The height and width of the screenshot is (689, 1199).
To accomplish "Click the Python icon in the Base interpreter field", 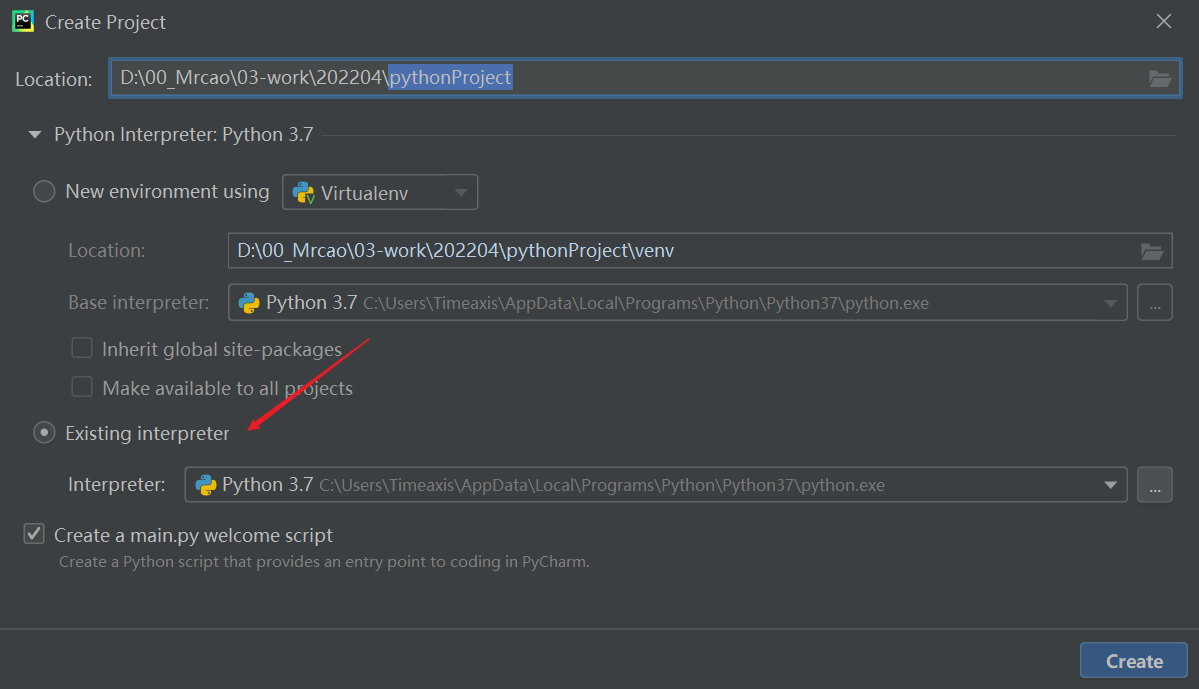I will (x=249, y=303).
